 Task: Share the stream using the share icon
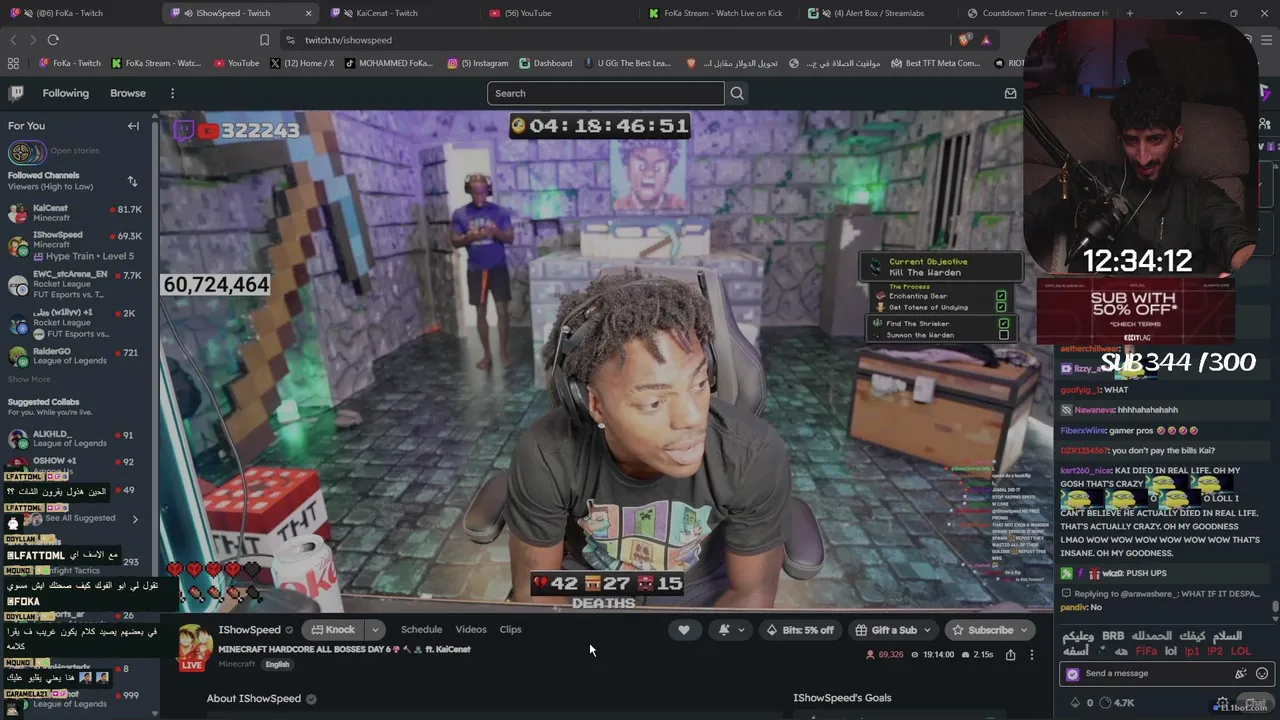[1011, 655]
